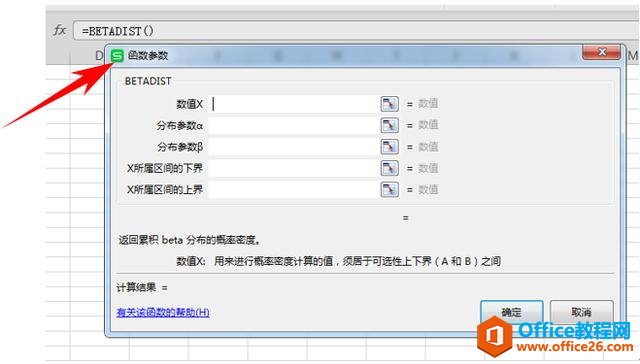Click the 分布参数α label
The height and width of the screenshot is (364, 640).
click(180, 126)
